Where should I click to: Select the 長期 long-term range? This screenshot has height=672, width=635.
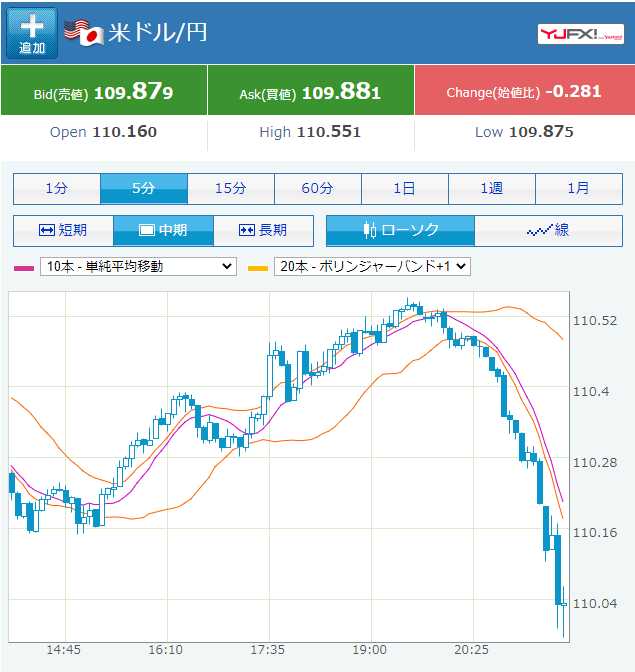pos(264,231)
